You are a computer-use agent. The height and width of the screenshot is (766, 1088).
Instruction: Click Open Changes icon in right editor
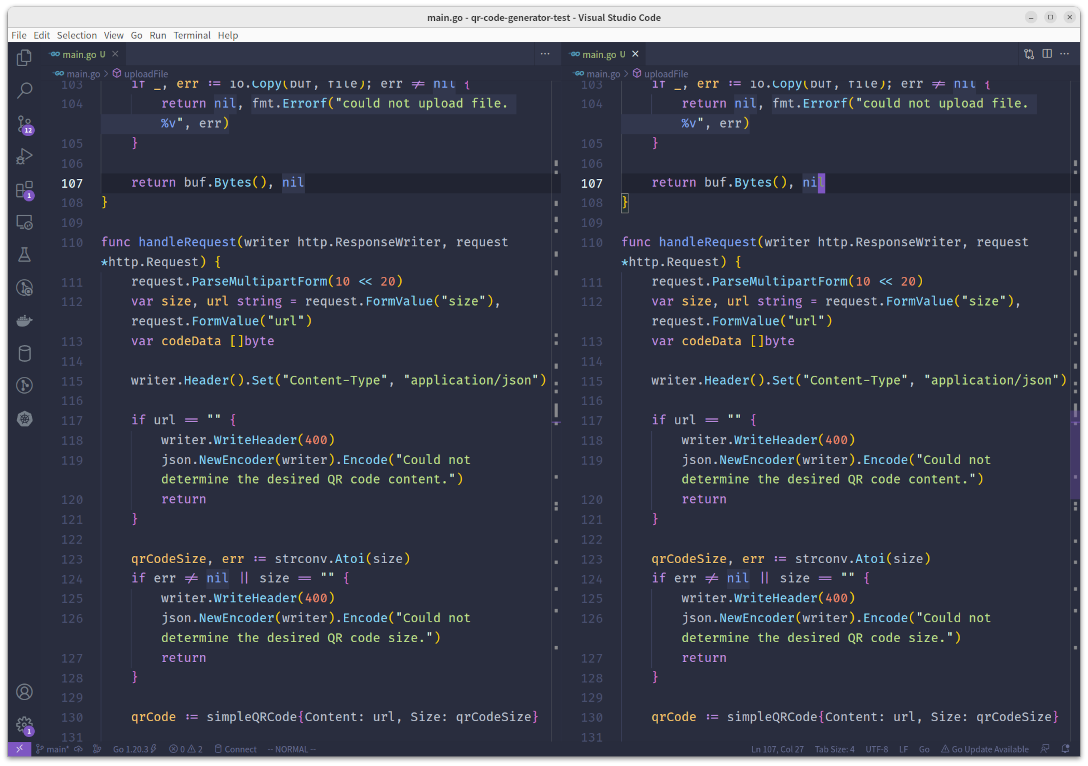[x=1029, y=54]
